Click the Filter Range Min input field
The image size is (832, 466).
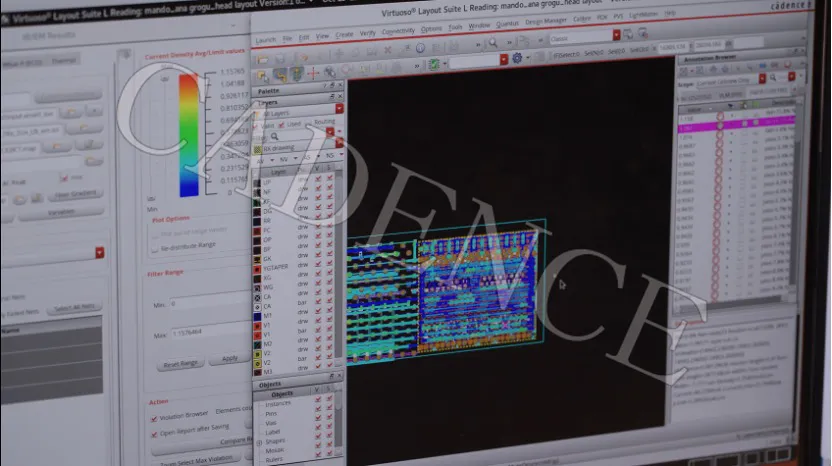point(209,303)
